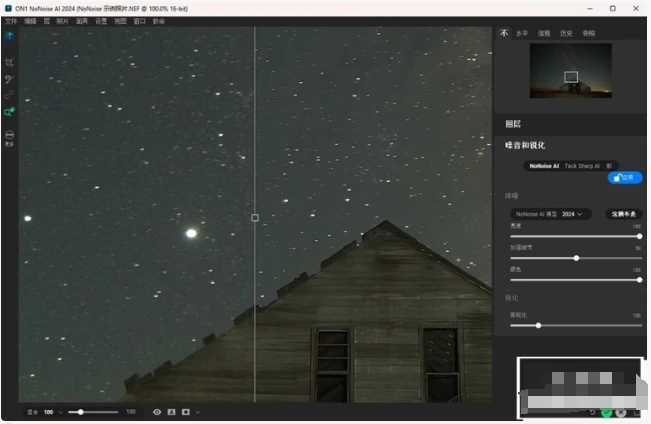Click the gray X cancel button at bottom right
This screenshot has height=424, width=651.
[621, 412]
